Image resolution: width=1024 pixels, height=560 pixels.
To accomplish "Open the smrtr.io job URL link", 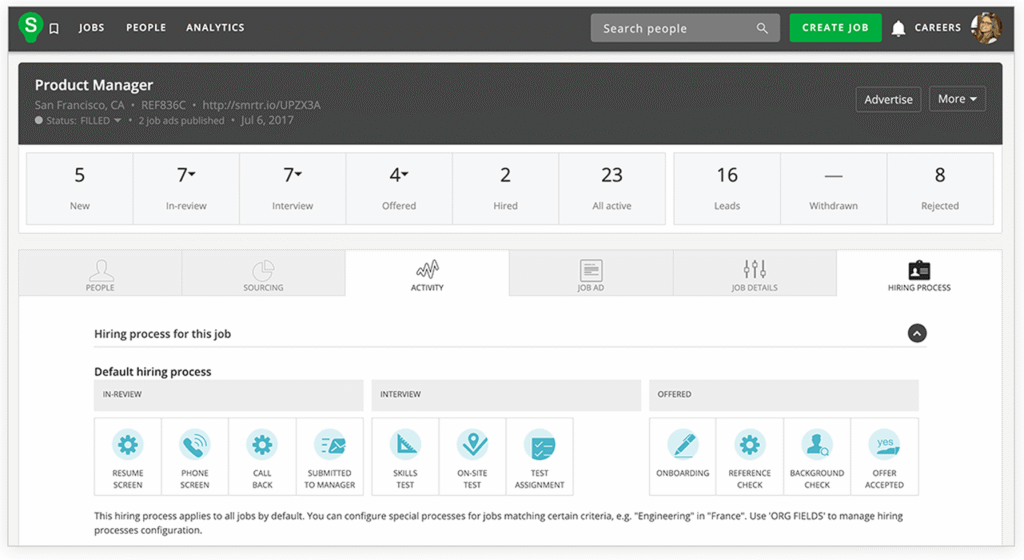I will click(x=261, y=104).
